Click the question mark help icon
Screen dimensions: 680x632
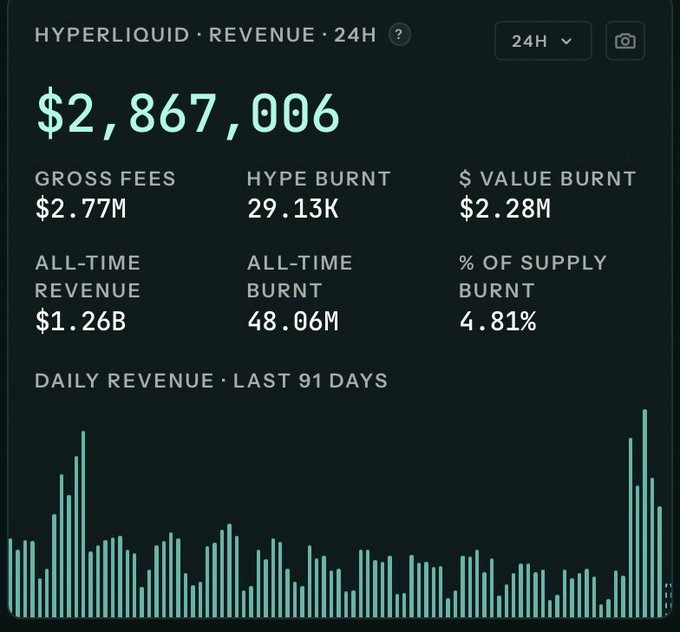click(399, 35)
